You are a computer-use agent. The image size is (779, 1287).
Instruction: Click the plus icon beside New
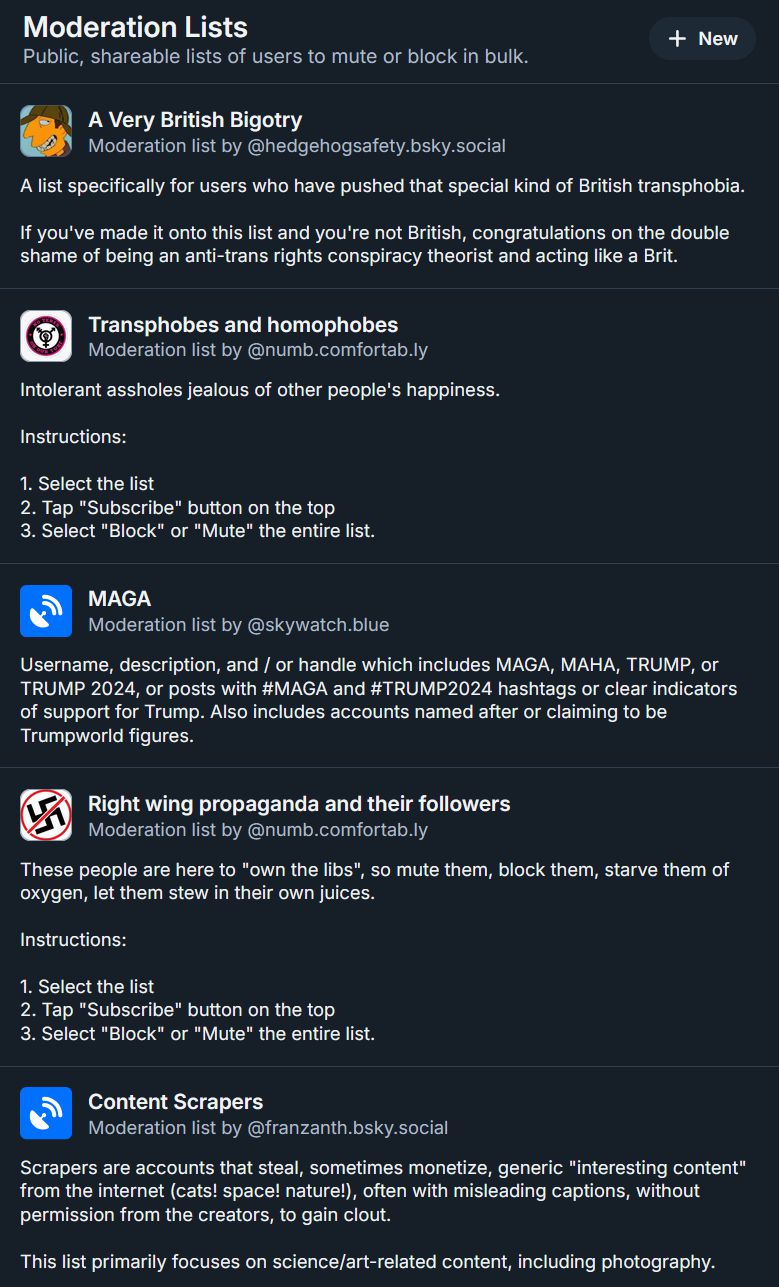[677, 39]
